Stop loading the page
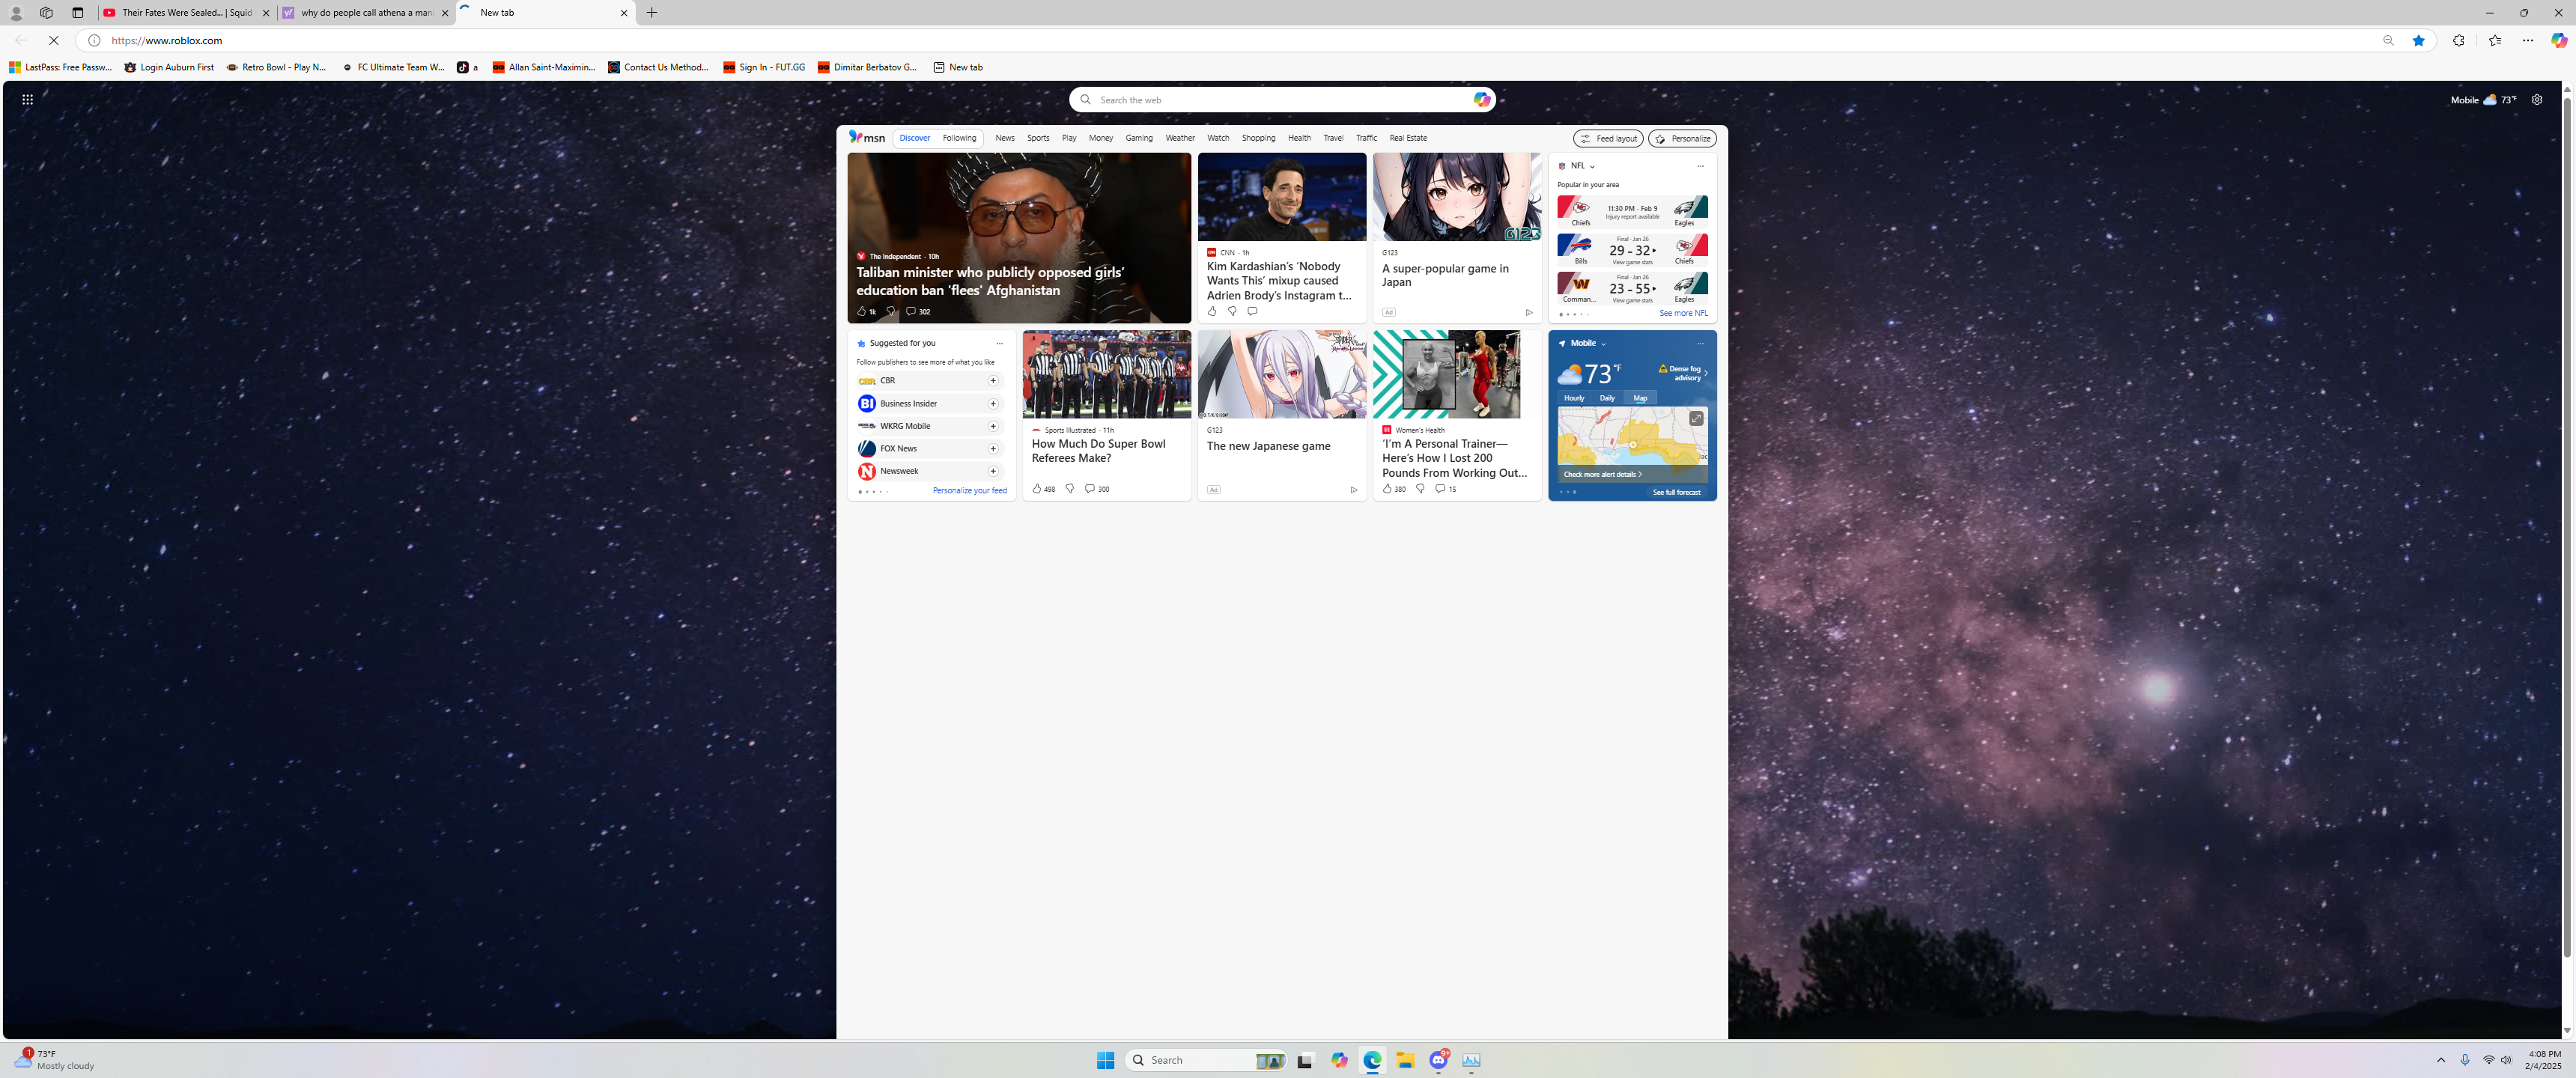This screenshot has width=2576, height=1078. coord(54,41)
